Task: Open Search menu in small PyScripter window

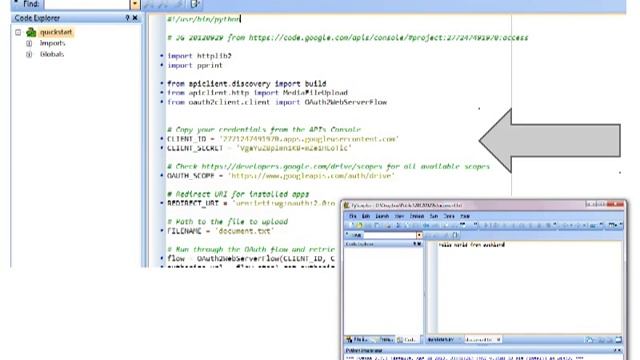Action: click(x=382, y=216)
